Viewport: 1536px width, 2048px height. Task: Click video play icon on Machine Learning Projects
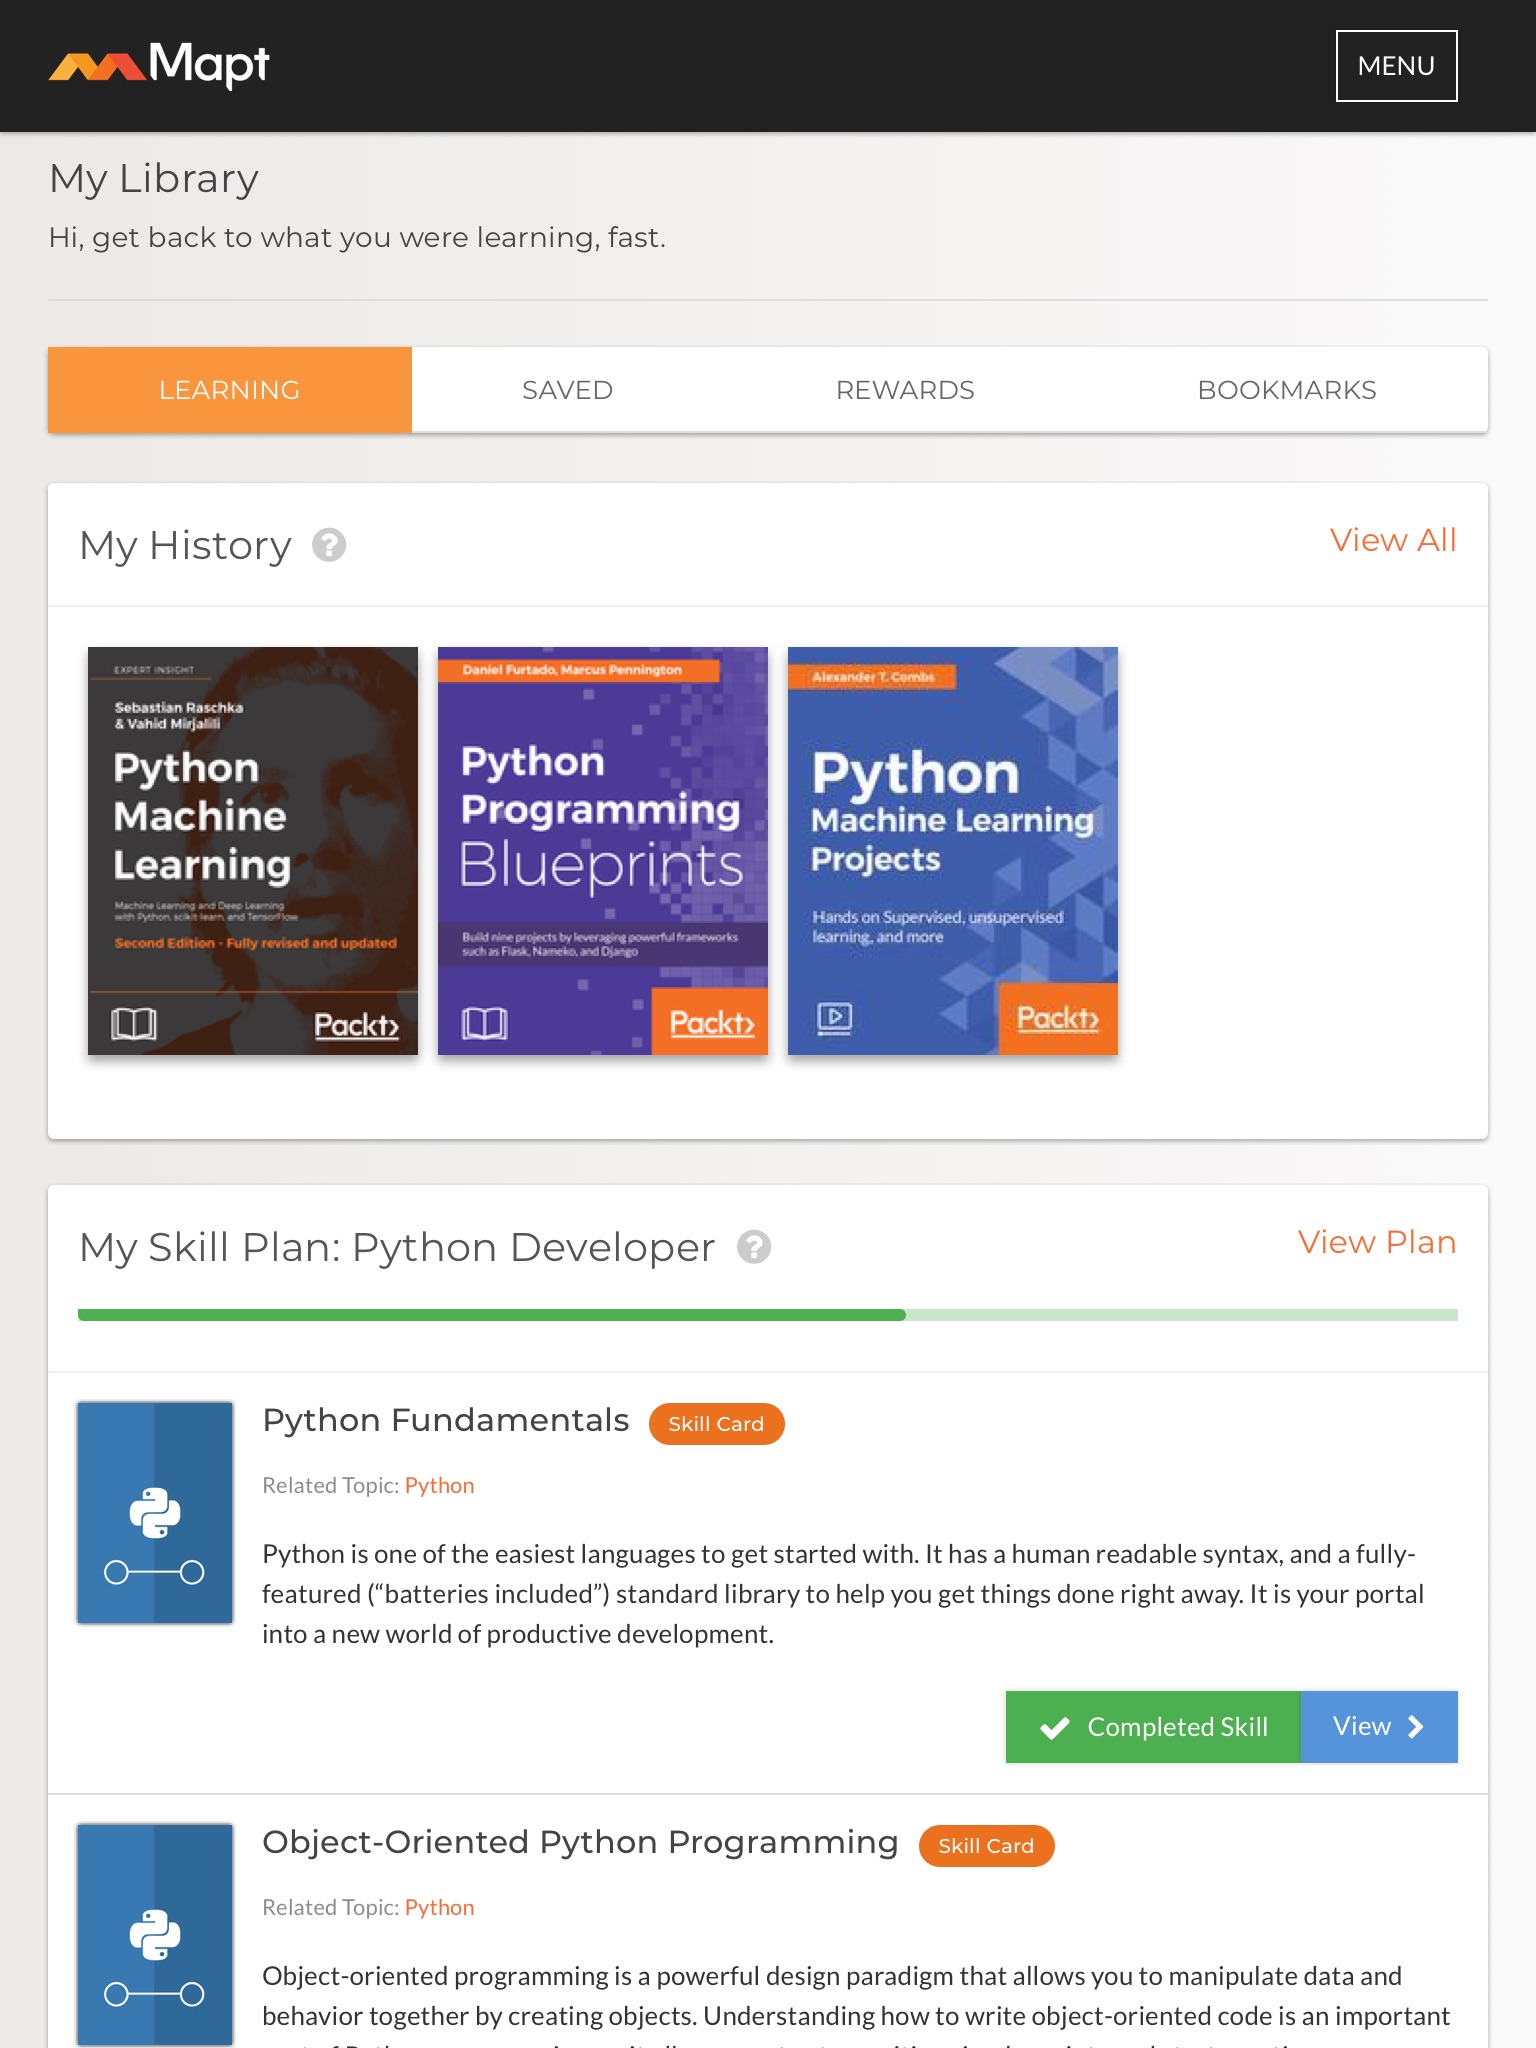tap(834, 1018)
